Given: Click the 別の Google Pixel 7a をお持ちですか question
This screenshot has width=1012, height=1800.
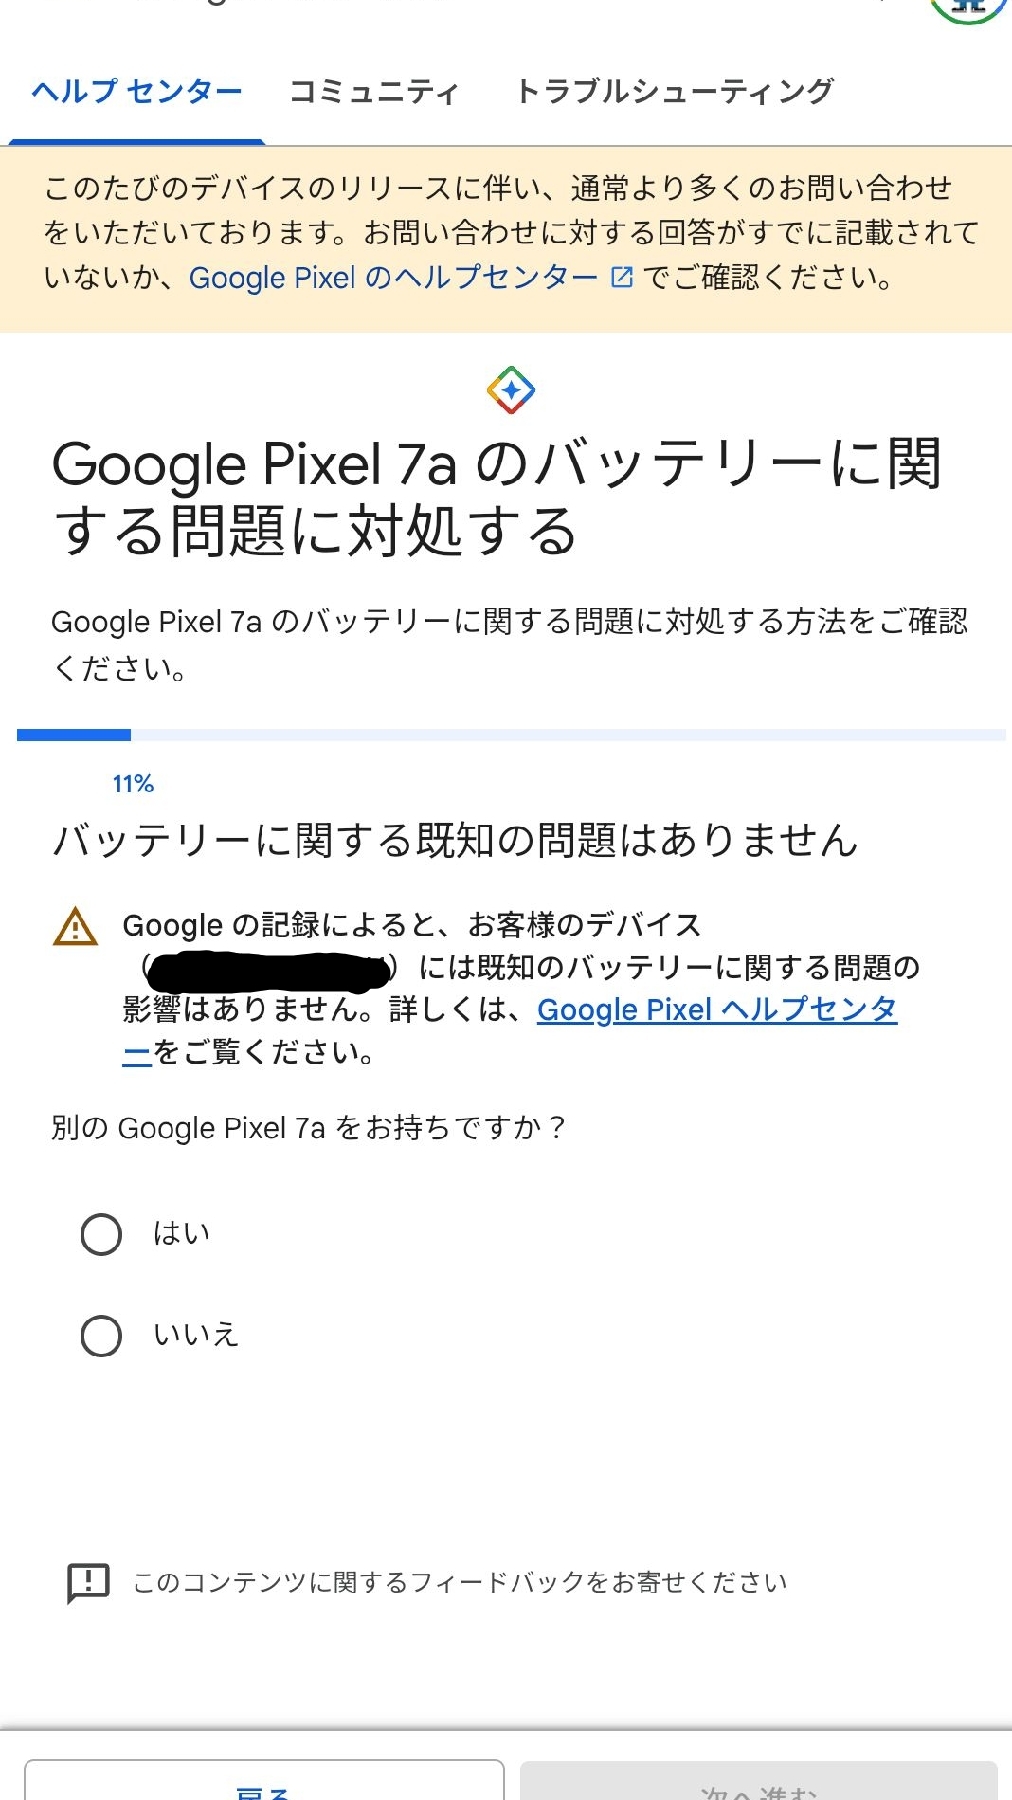Looking at the screenshot, I should click(x=308, y=1128).
